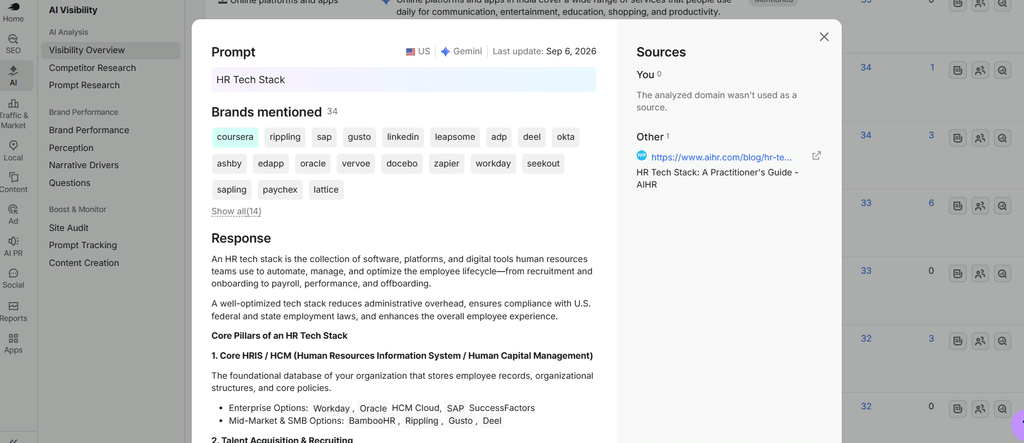The width and height of the screenshot is (1024, 443).
Task: Open the aihr.com blog source link
Action: pyautogui.click(x=722, y=157)
